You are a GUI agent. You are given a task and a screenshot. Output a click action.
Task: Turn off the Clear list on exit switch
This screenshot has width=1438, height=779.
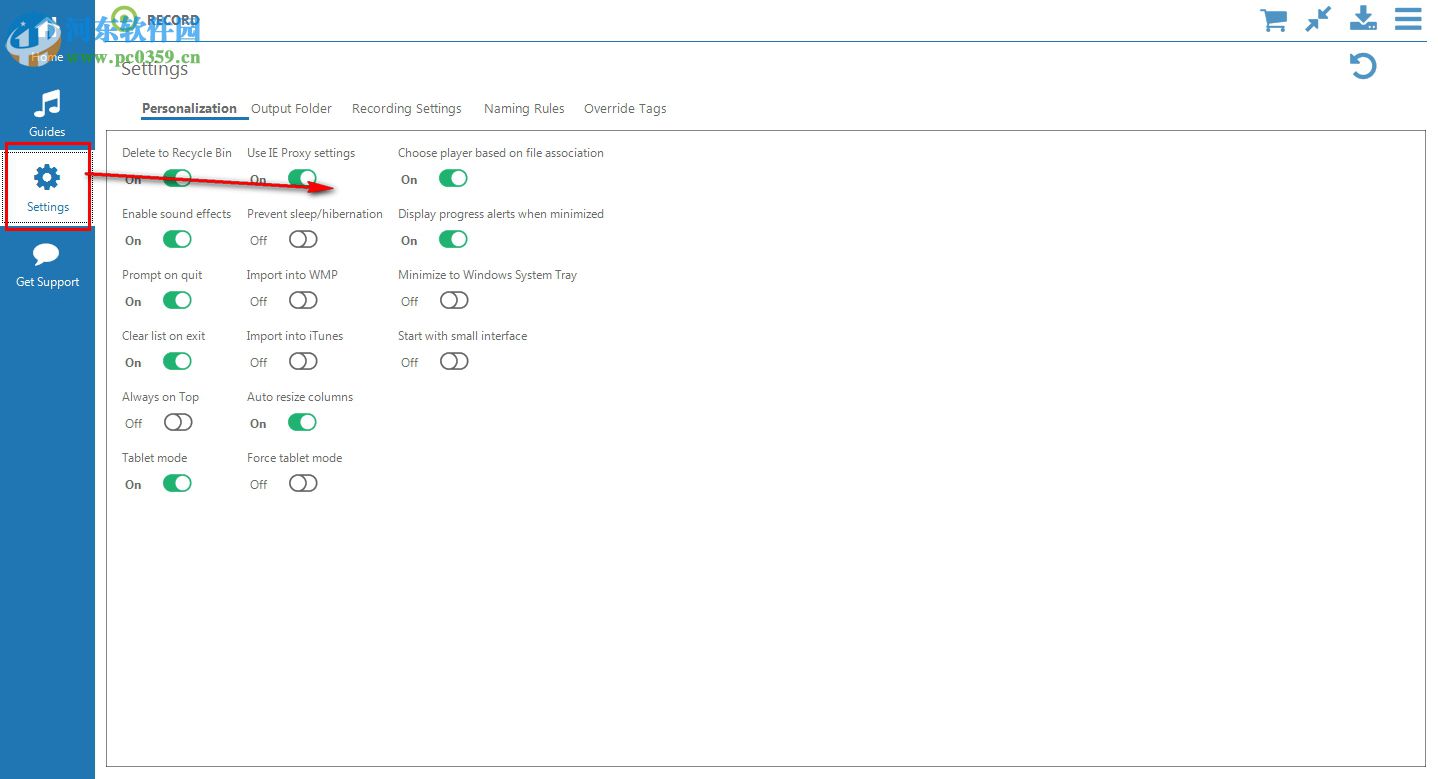(x=177, y=362)
